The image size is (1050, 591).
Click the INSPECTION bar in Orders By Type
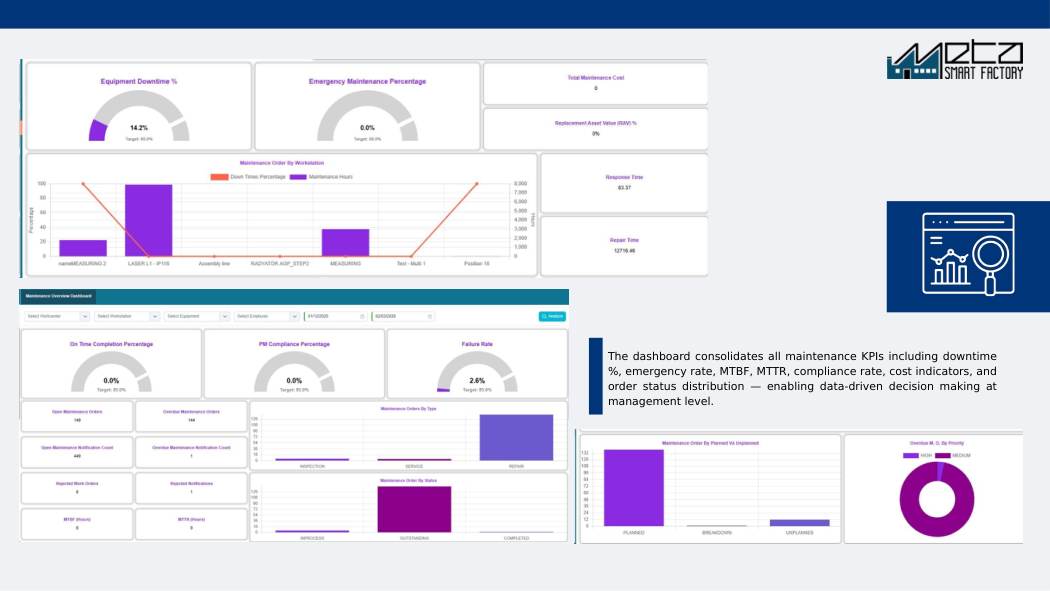click(312, 459)
